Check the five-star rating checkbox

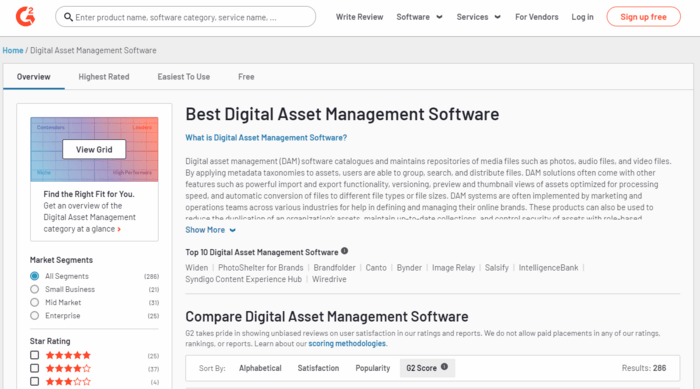pos(34,355)
